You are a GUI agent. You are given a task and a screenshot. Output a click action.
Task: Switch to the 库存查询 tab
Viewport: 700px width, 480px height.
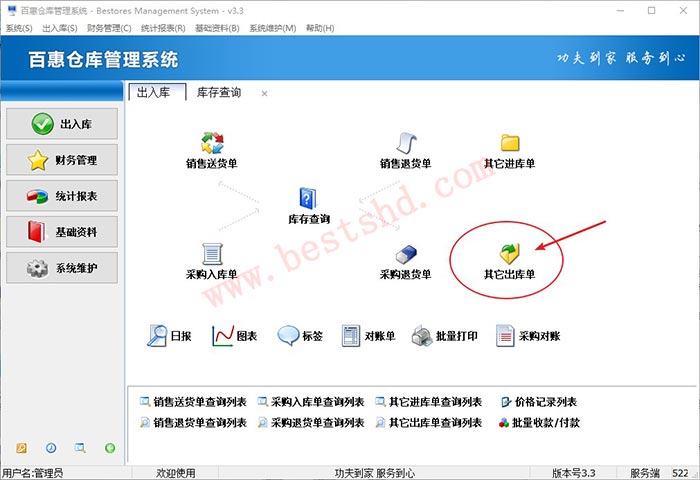tap(219, 92)
